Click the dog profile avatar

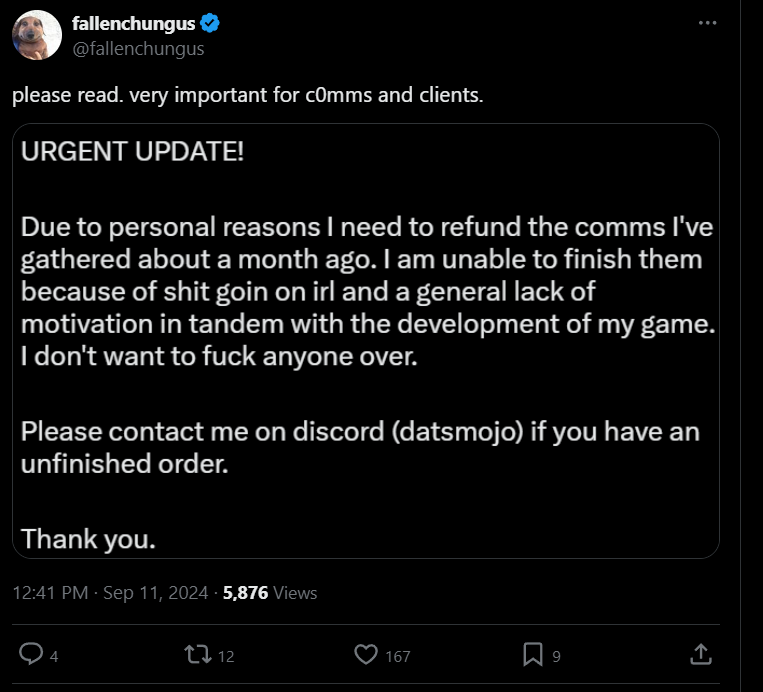coord(37,36)
